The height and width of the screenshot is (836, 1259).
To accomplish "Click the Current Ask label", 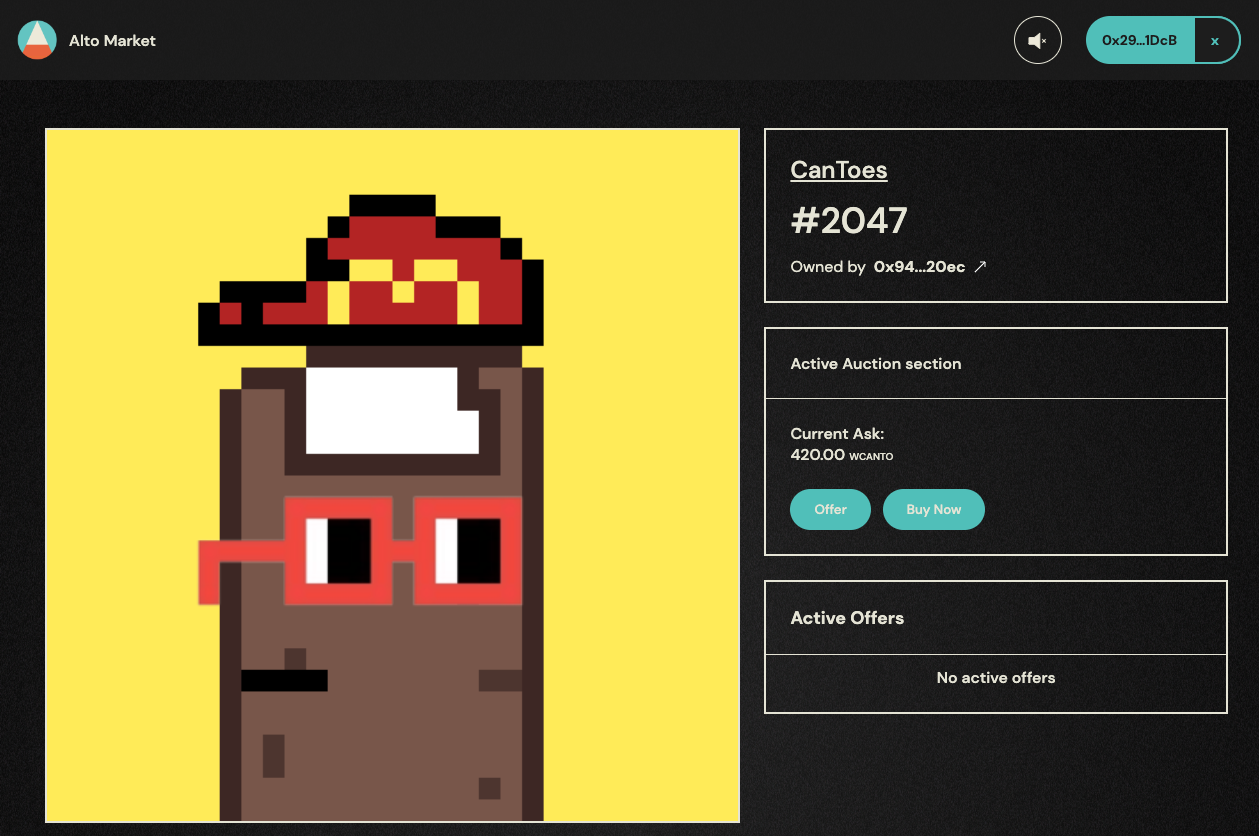I will [837, 434].
